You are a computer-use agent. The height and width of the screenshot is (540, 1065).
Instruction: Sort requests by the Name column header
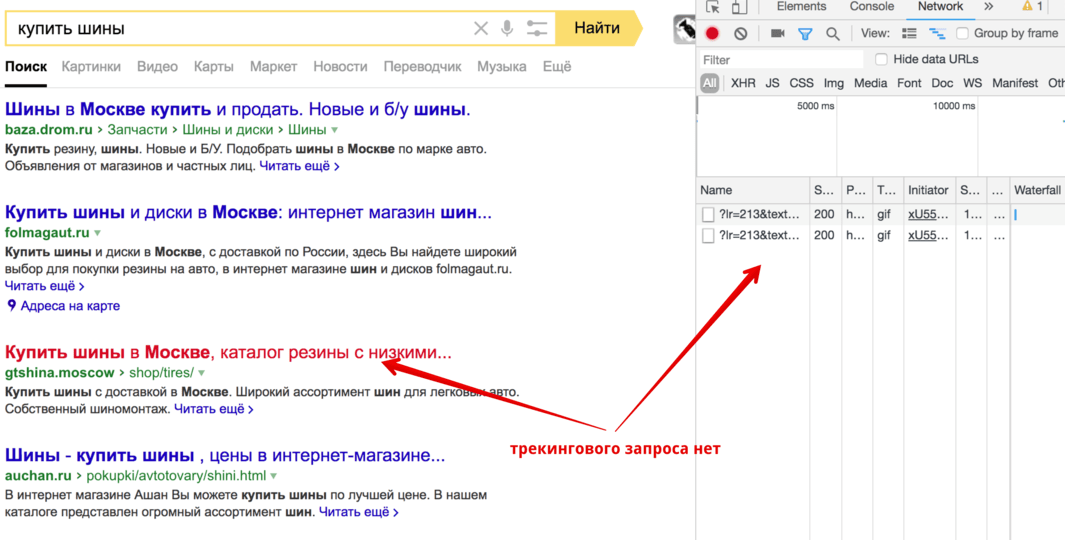tap(753, 190)
